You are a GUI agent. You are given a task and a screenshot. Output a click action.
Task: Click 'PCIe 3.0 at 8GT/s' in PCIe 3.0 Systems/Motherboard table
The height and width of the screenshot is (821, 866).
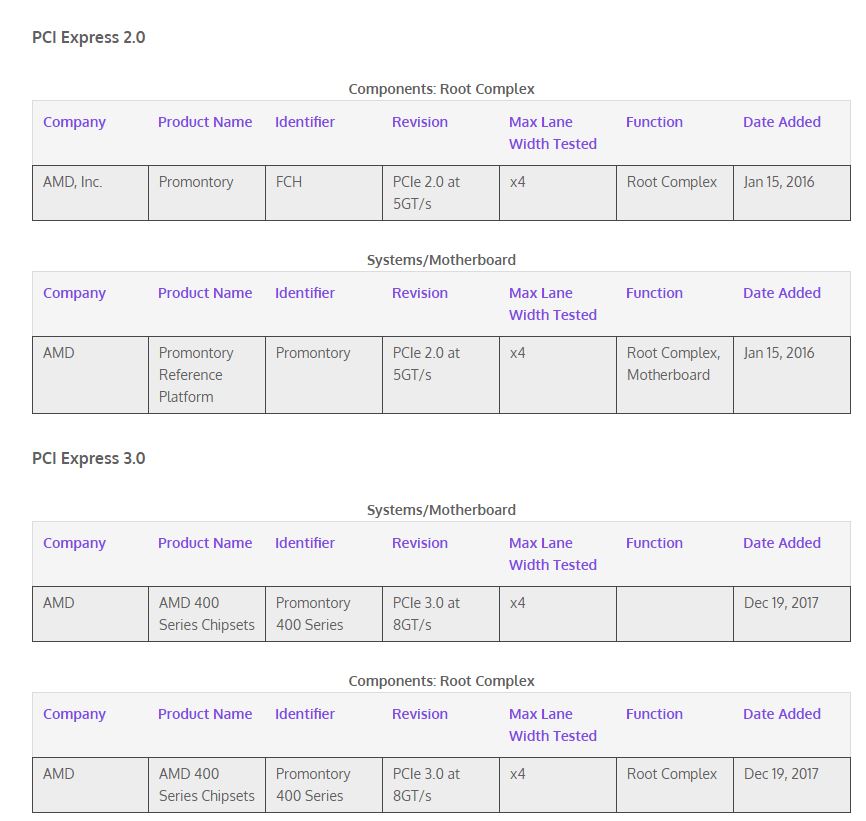(x=426, y=614)
